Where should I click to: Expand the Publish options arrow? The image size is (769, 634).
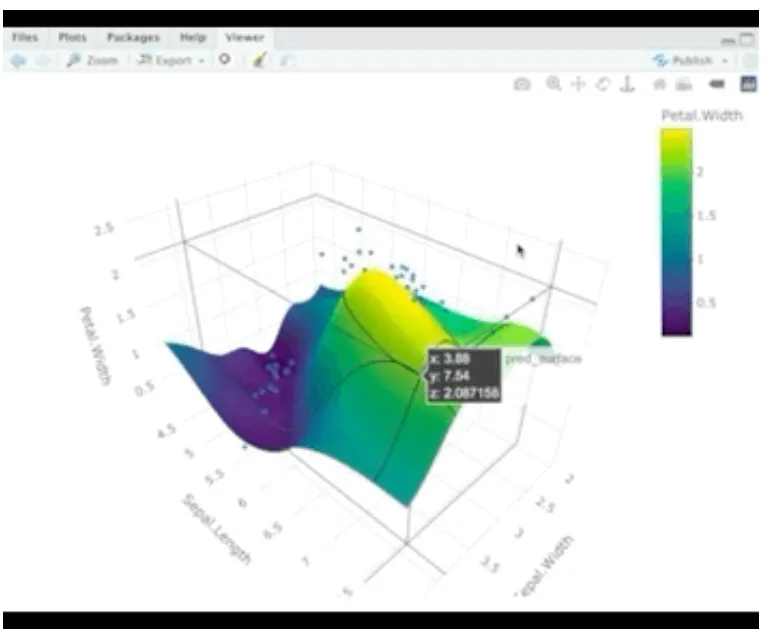click(x=725, y=61)
